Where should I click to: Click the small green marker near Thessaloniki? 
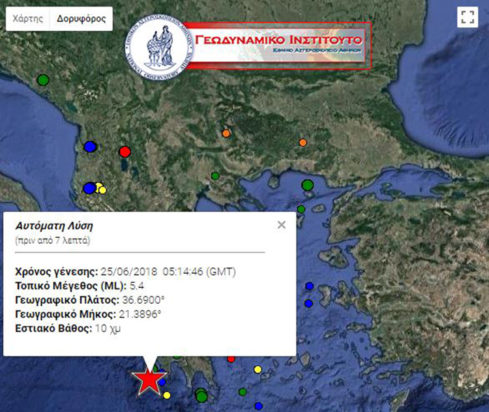pos(215,176)
